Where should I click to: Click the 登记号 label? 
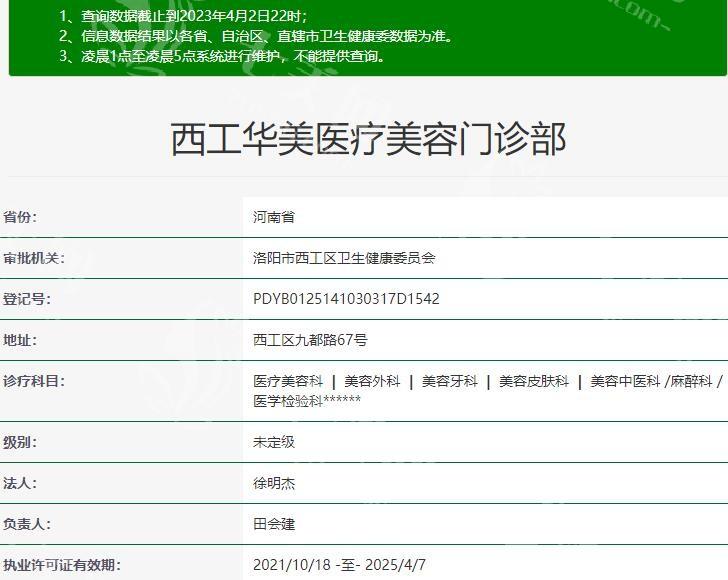click(26, 299)
